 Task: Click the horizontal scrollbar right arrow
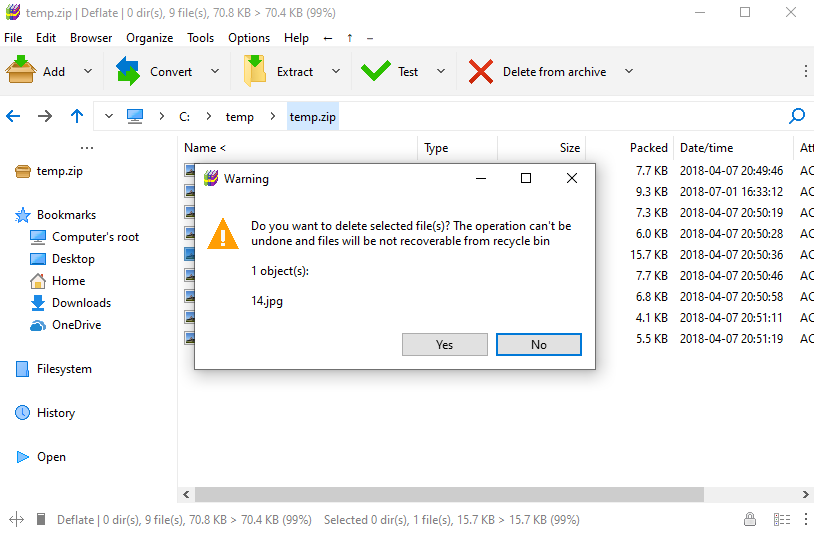click(x=805, y=494)
